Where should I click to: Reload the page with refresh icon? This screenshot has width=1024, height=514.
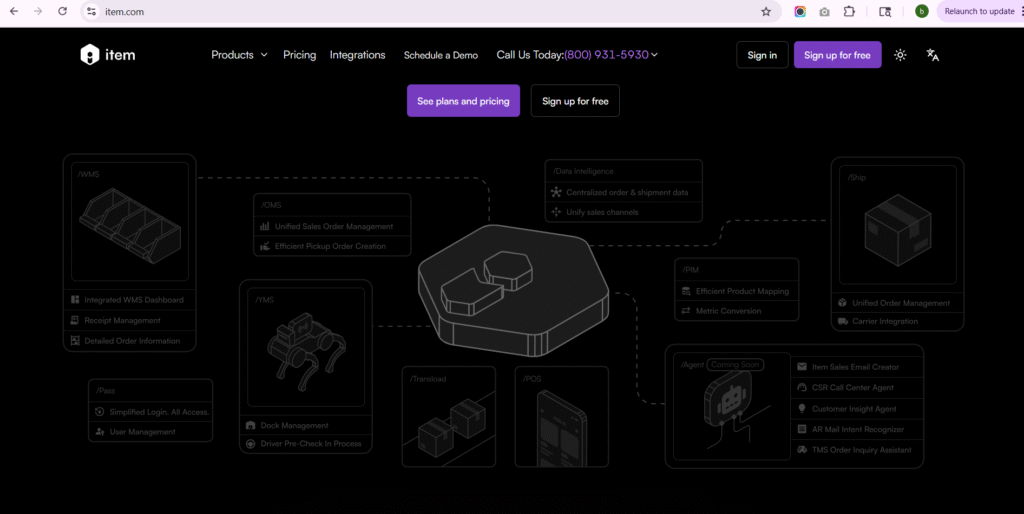pos(62,11)
